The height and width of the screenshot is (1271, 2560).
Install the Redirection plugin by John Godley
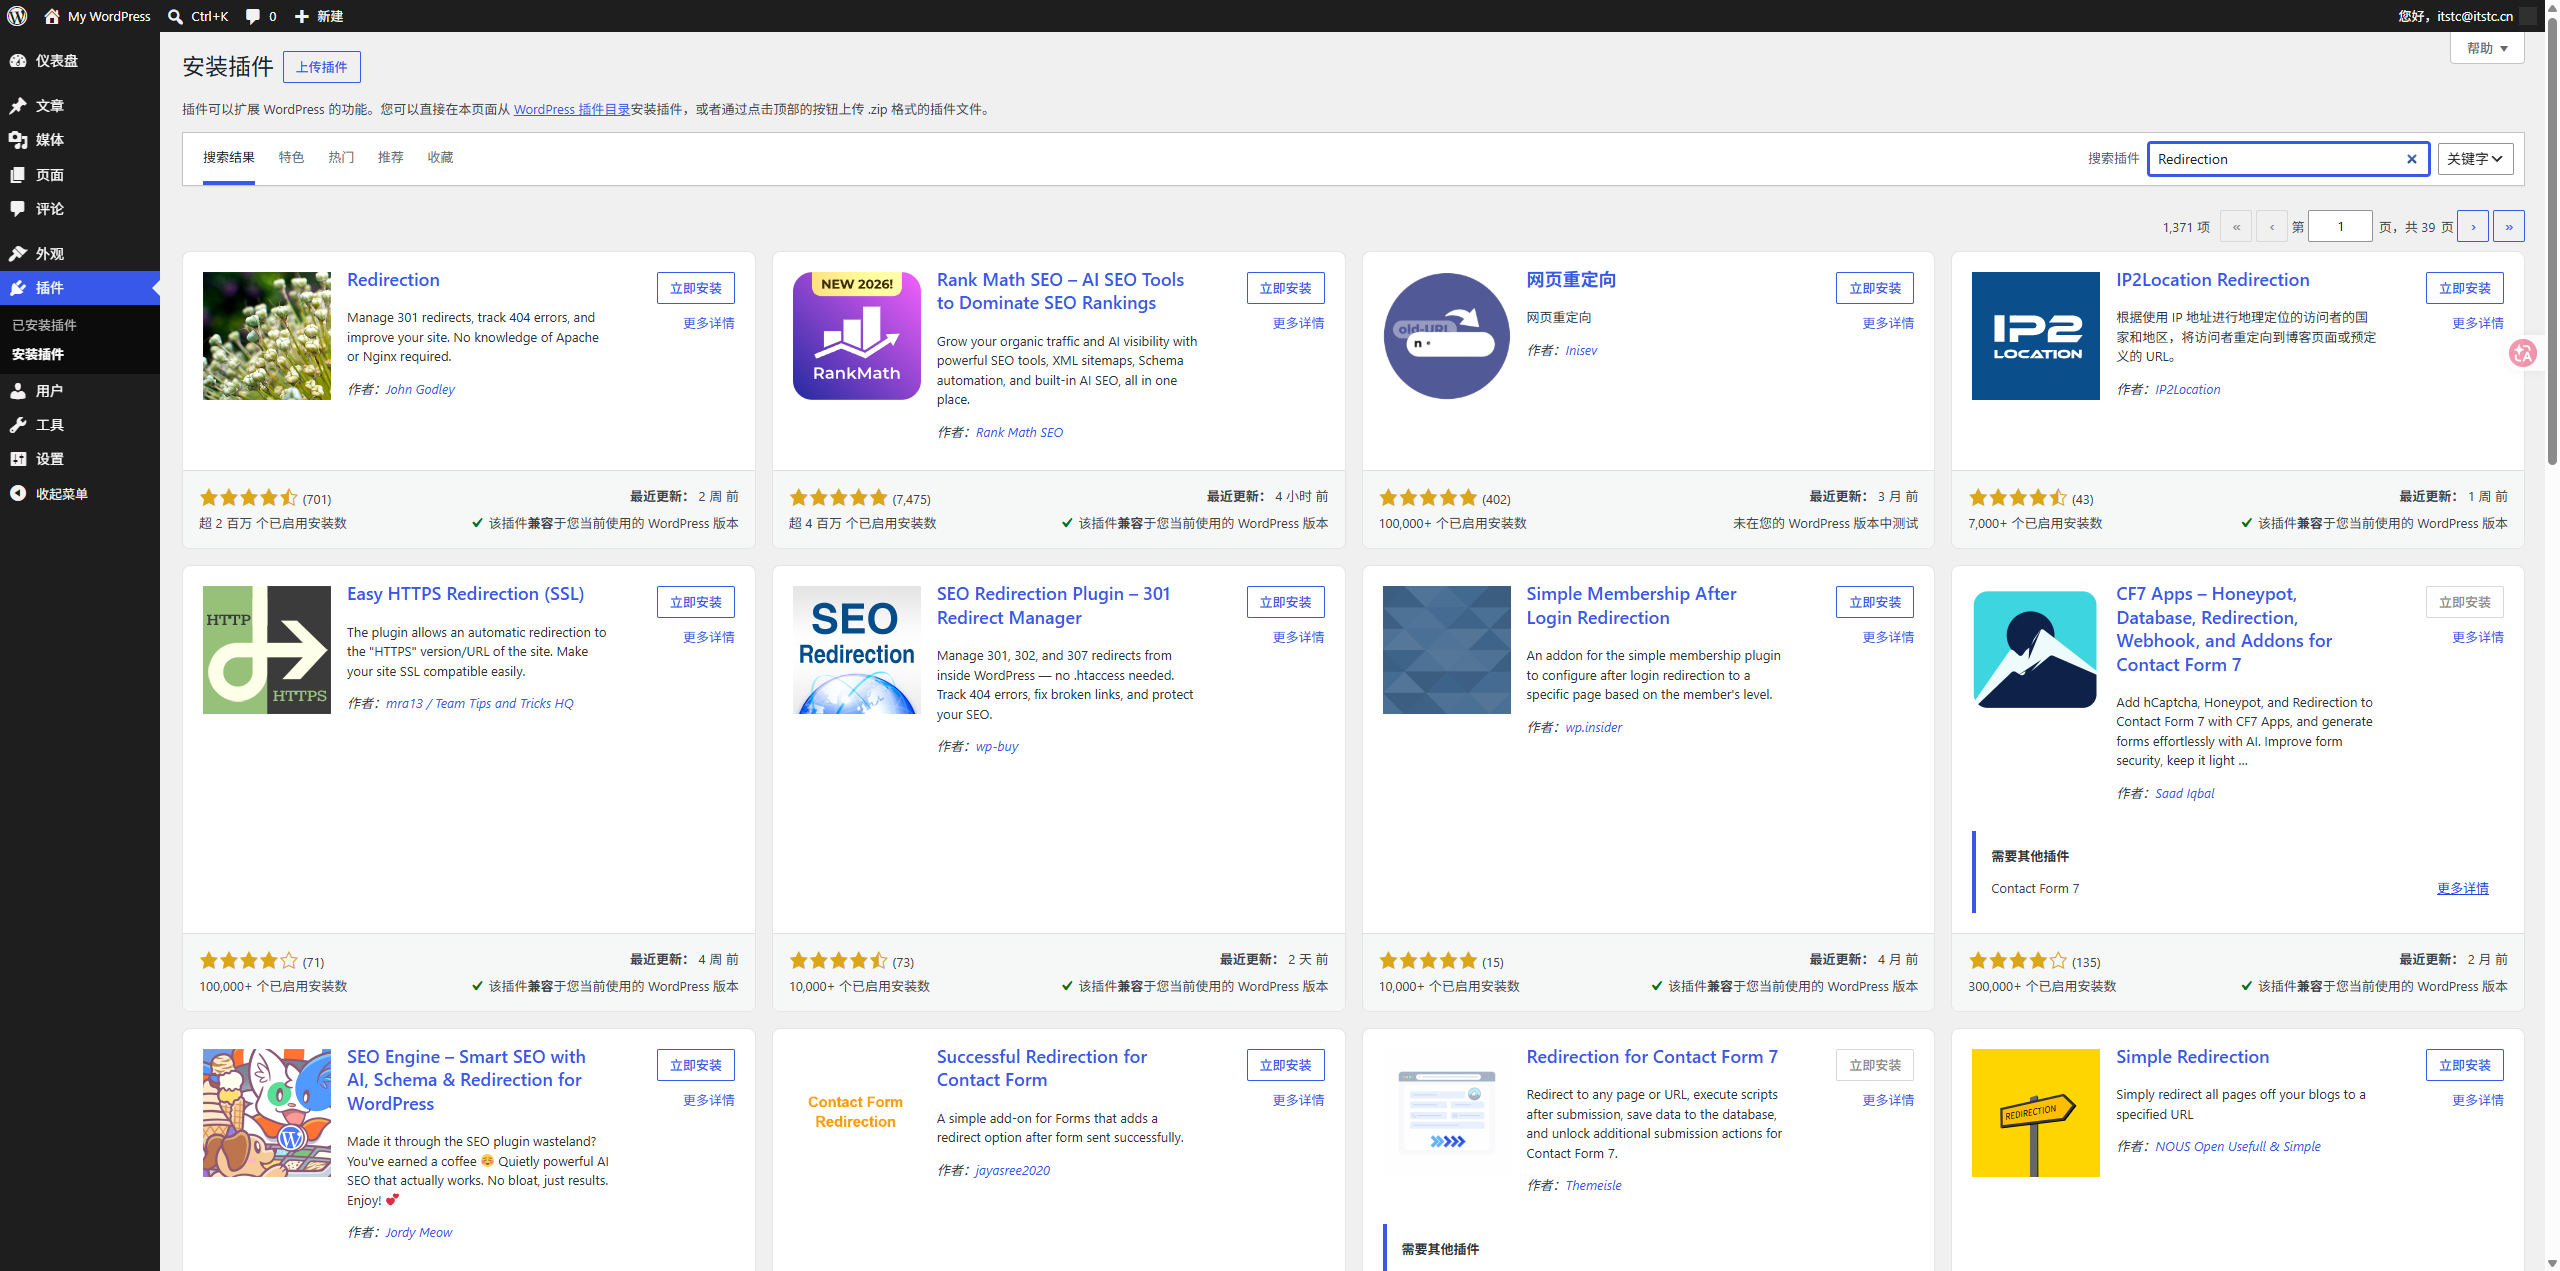point(696,288)
